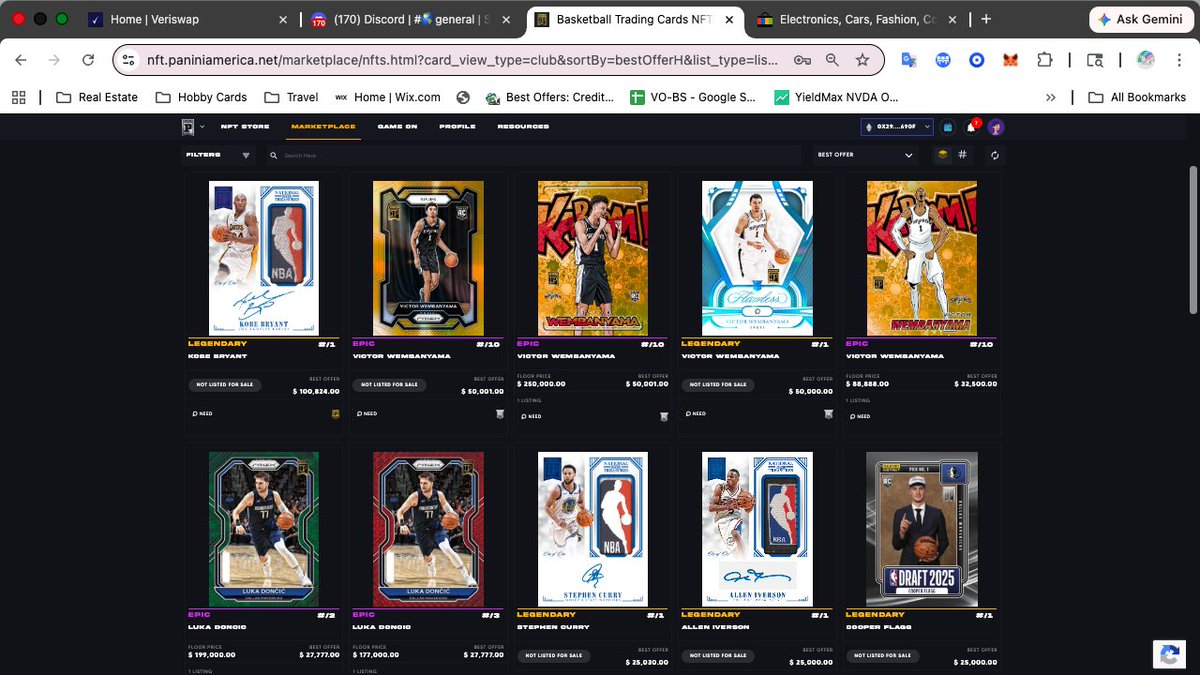Open the VO-BS Google Sheets bookmark
The image size is (1200, 675).
[693, 97]
